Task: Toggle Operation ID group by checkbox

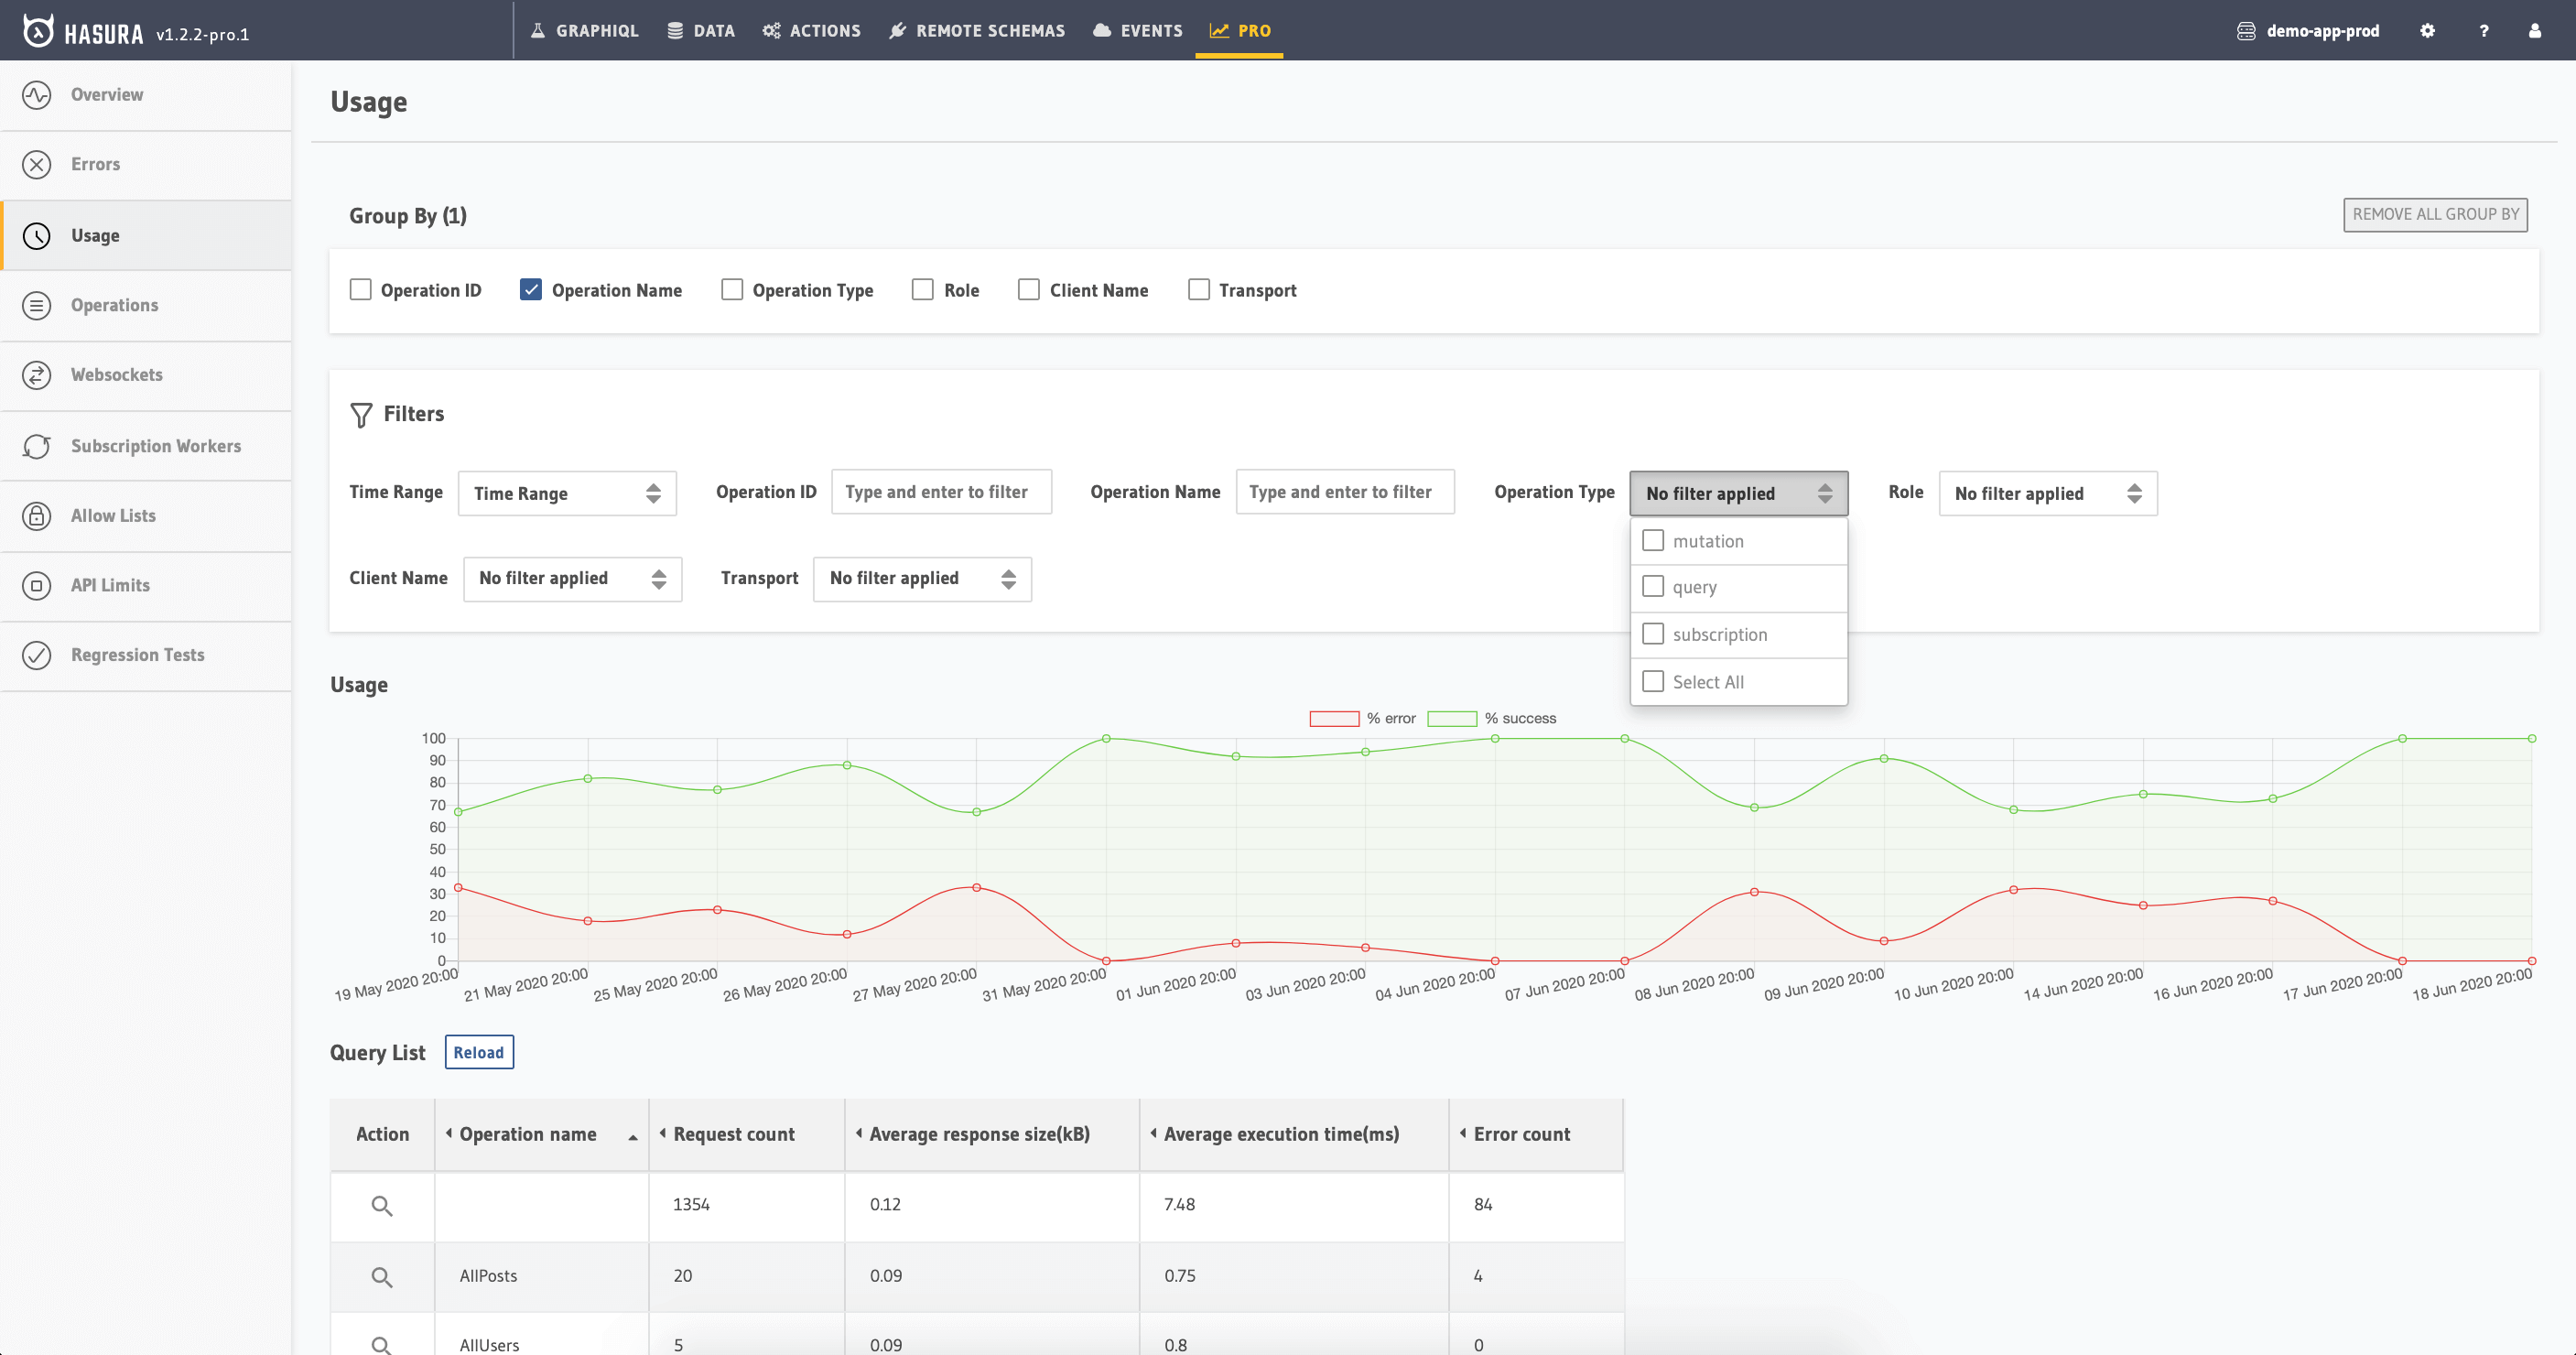Action: [360, 289]
